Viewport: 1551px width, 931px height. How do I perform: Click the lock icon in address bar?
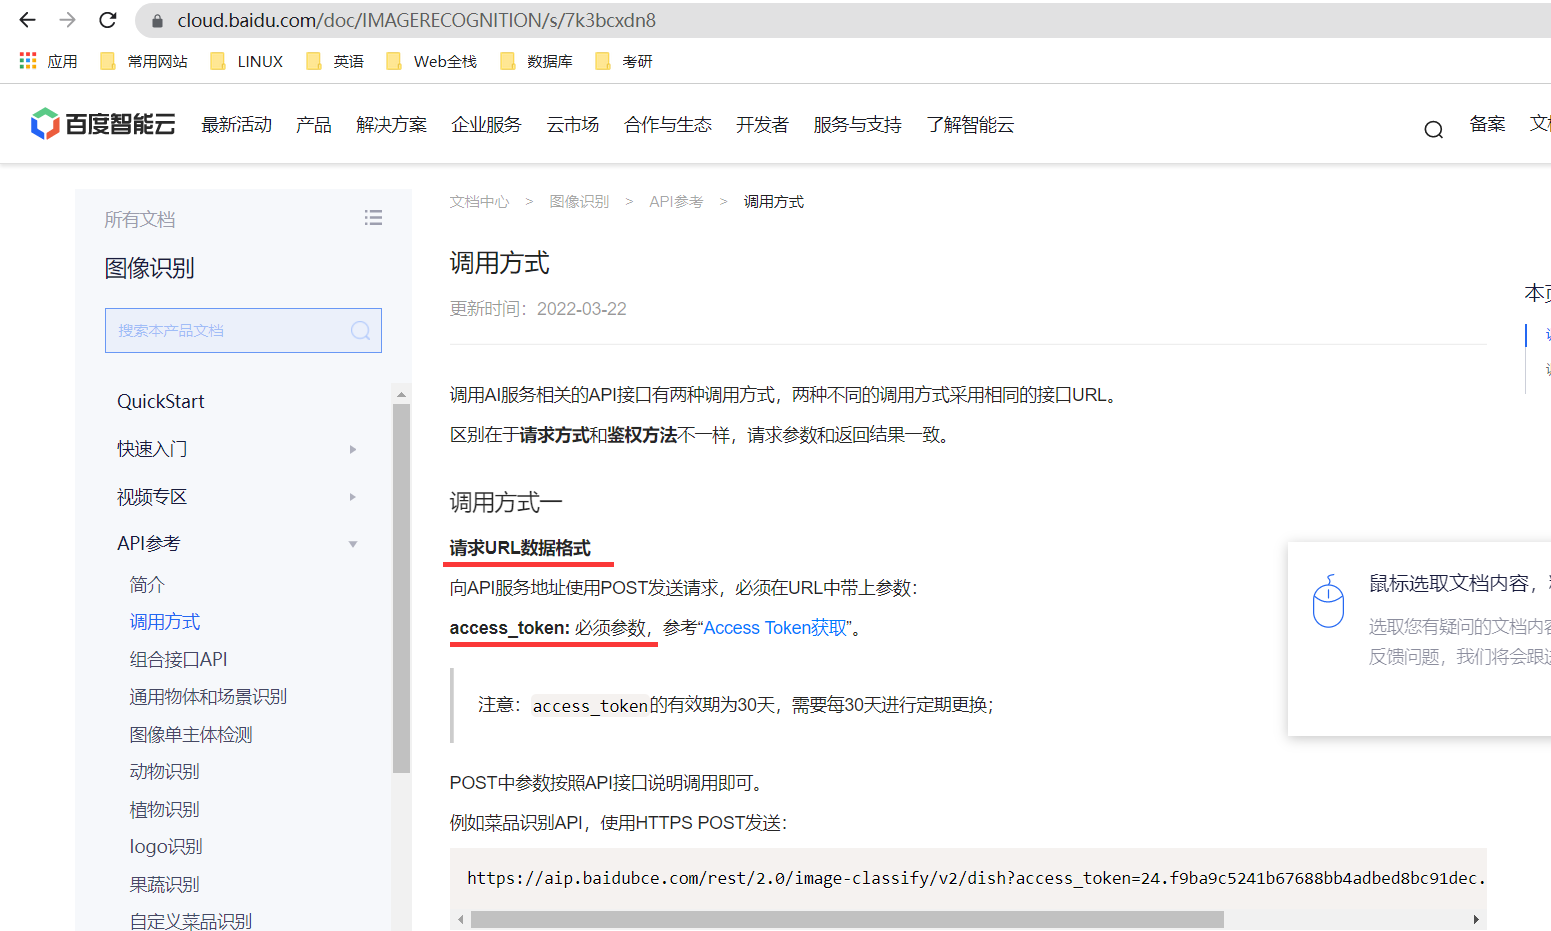[x=157, y=20]
